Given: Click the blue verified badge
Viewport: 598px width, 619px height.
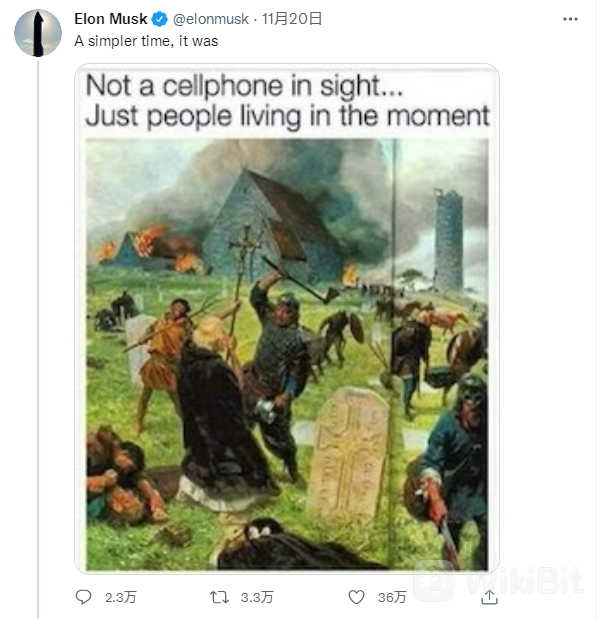Looking at the screenshot, I should [159, 19].
